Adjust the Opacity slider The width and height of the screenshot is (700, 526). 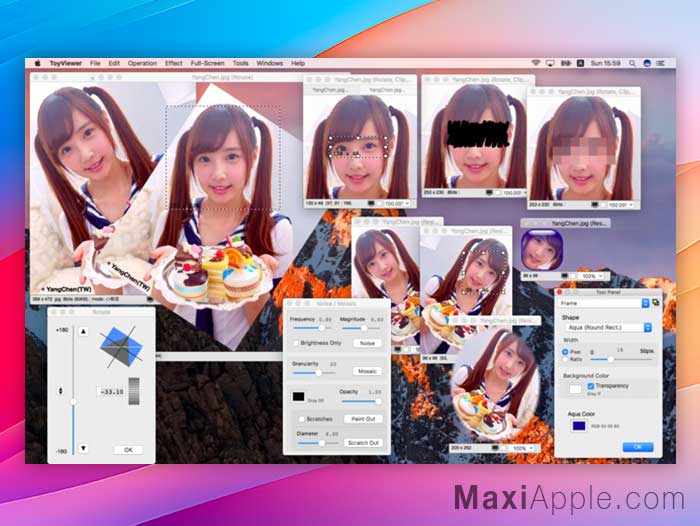[x=361, y=401]
